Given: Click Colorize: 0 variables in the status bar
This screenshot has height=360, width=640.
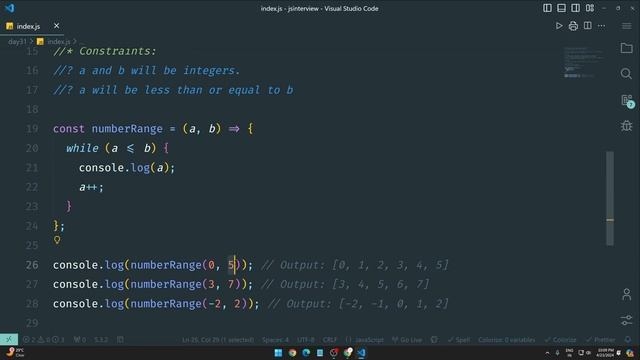Looking at the screenshot, I should point(507,340).
